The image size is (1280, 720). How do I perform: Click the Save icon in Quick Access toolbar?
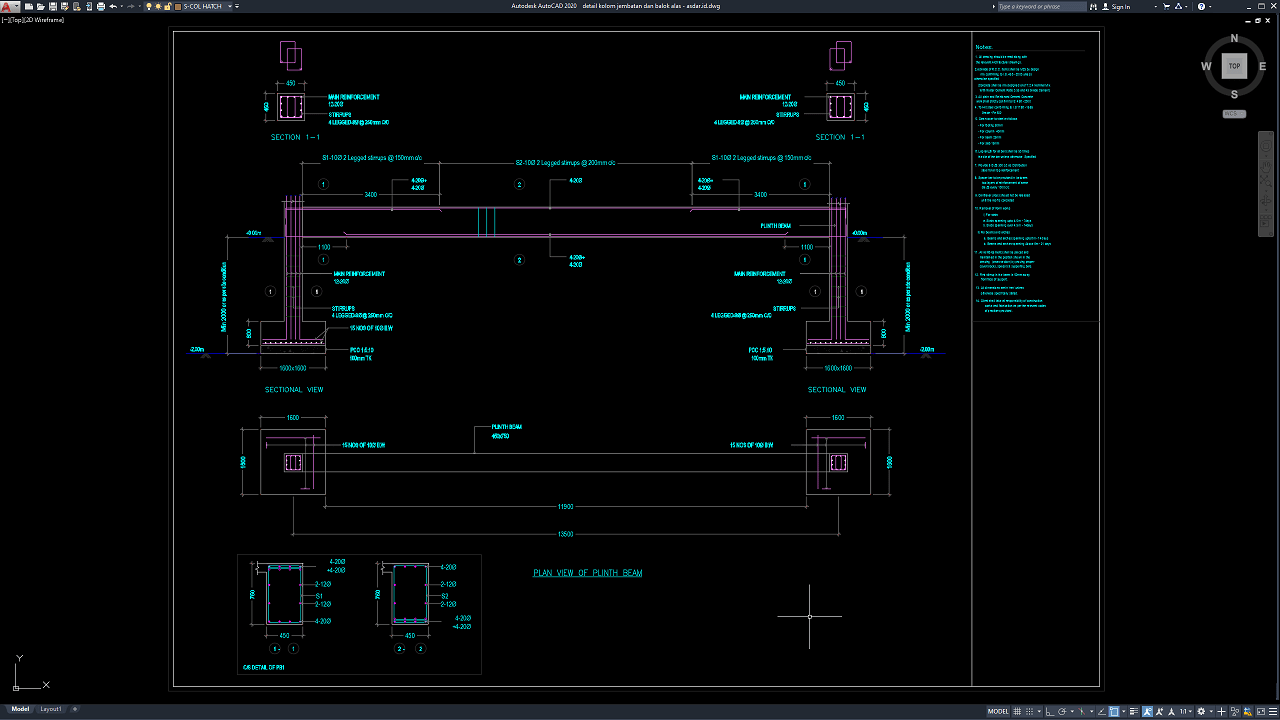click(52, 6)
